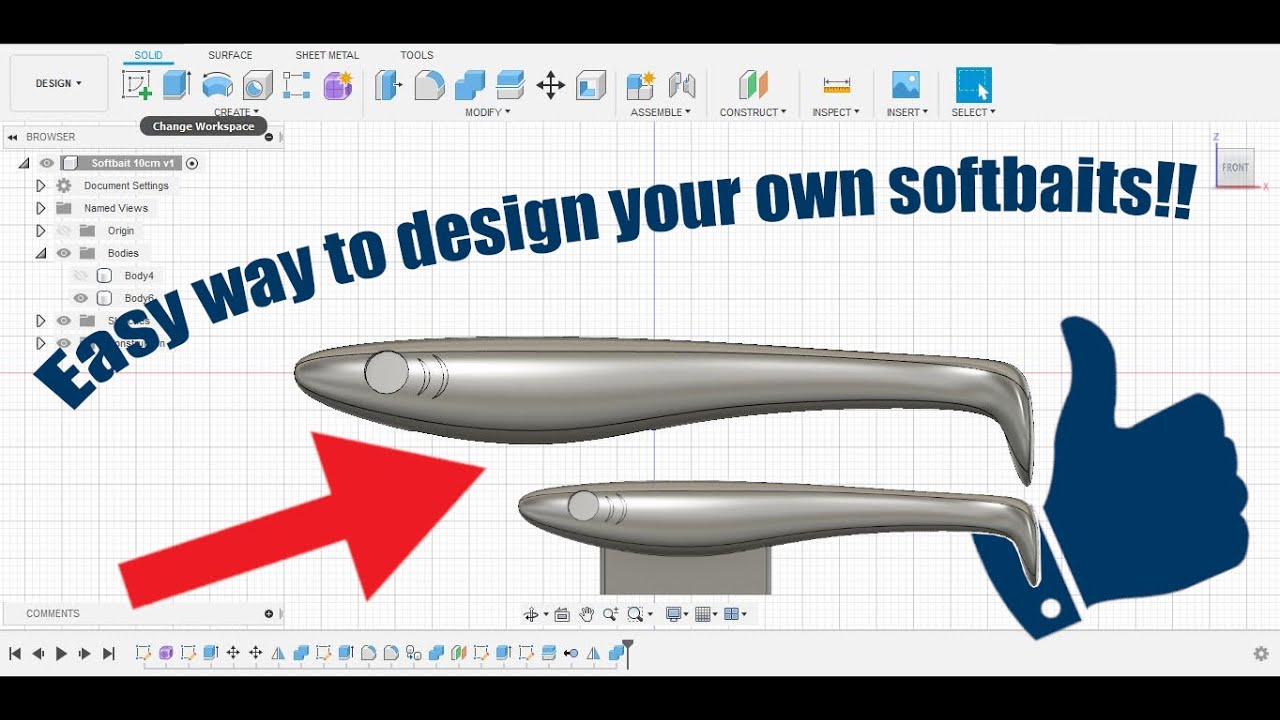Open the DESIGN workspace dropdown
Image resolution: width=1280 pixels, height=720 pixels.
tap(59, 83)
